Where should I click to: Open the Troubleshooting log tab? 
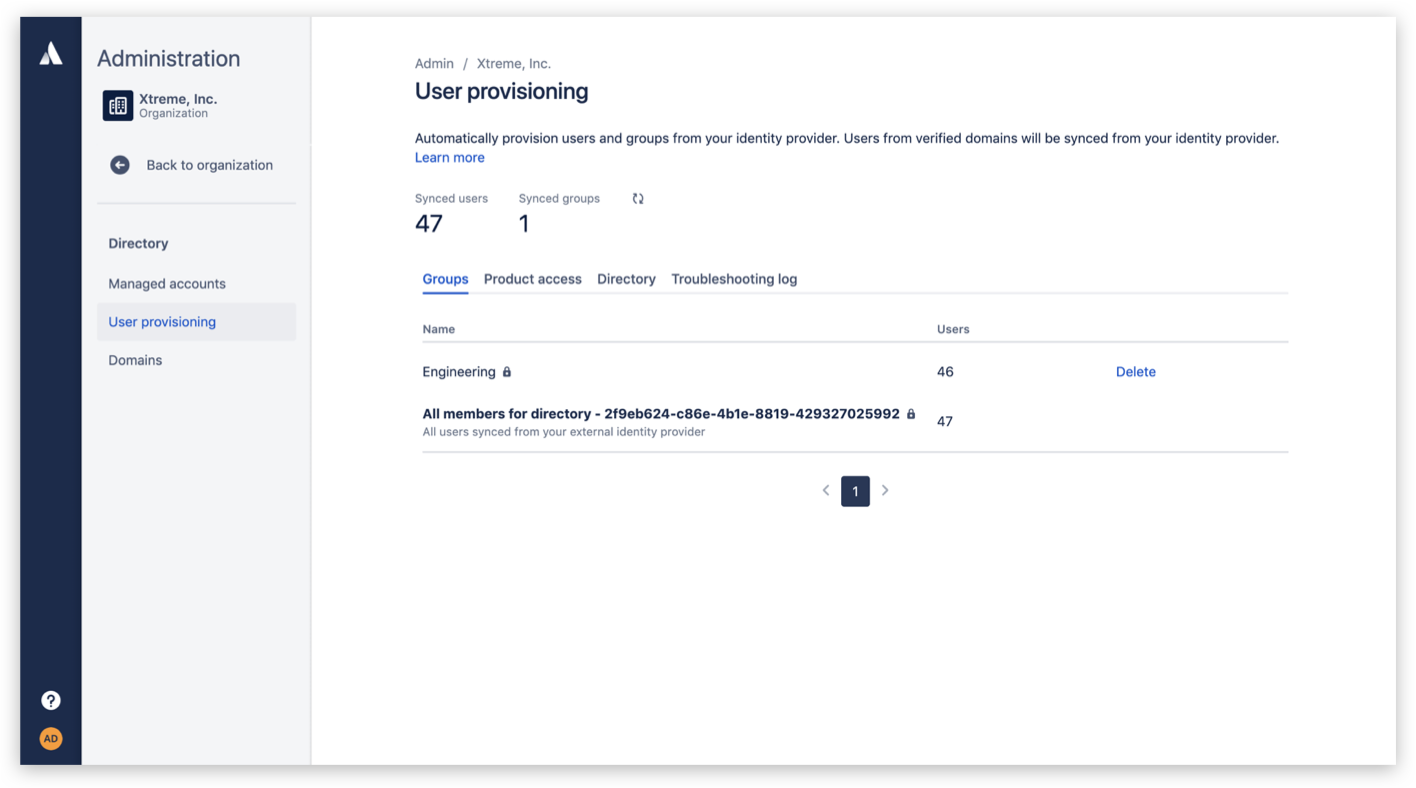[734, 279]
